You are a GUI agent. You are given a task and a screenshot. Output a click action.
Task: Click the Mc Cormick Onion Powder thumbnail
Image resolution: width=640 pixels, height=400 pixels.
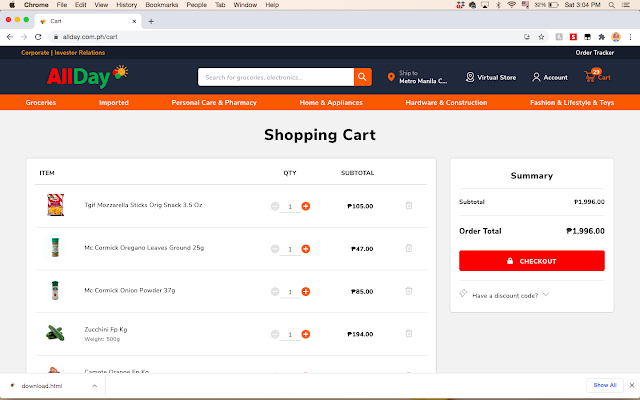[55, 291]
